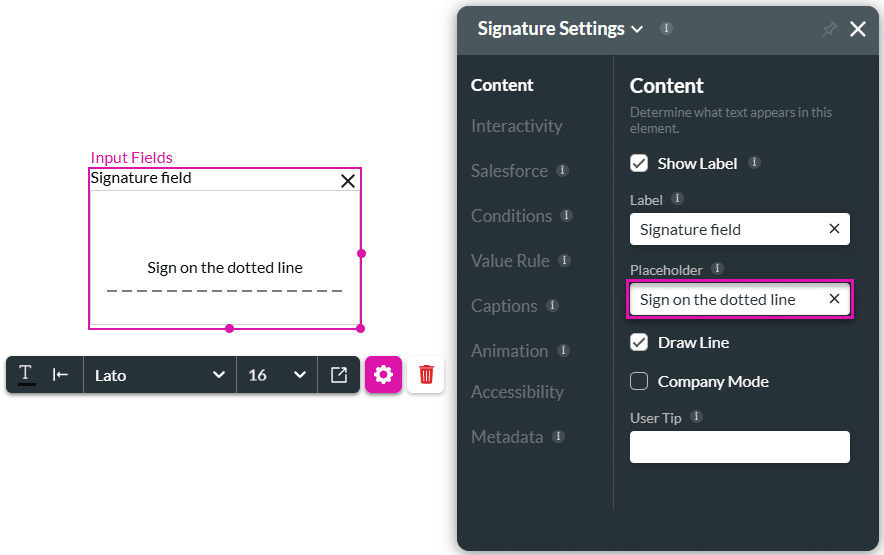Clear the Placeholder field text

834,299
